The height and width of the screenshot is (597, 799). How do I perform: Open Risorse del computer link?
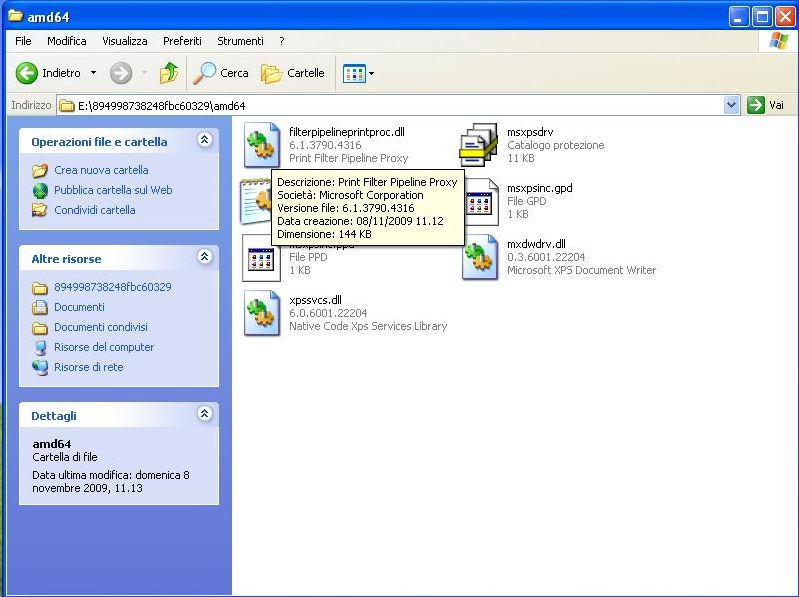(104, 347)
